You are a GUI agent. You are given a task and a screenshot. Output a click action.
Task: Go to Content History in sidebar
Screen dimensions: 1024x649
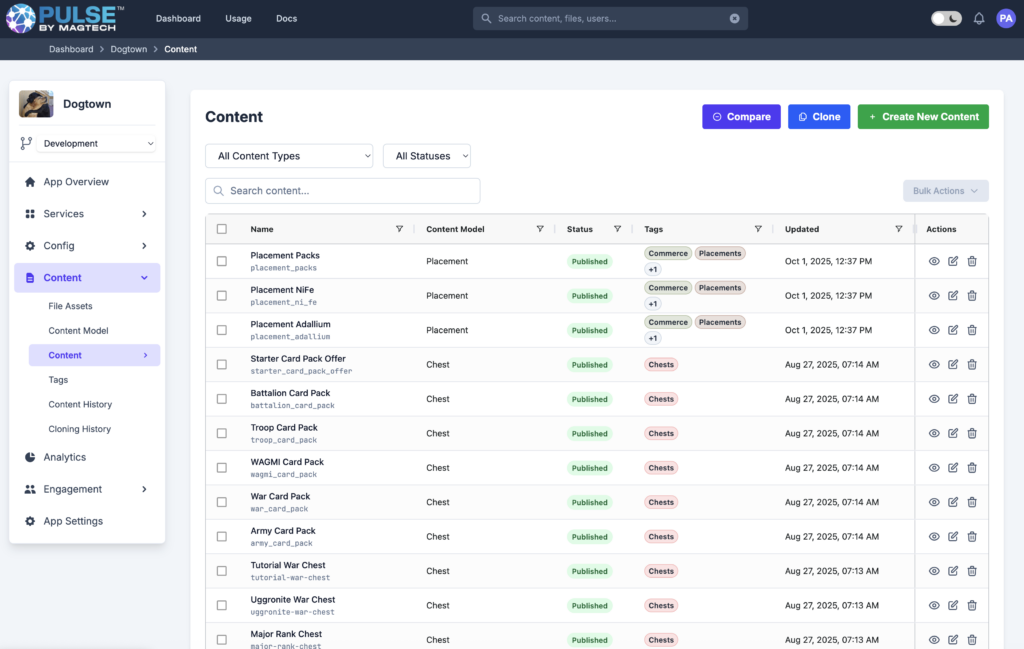80,405
